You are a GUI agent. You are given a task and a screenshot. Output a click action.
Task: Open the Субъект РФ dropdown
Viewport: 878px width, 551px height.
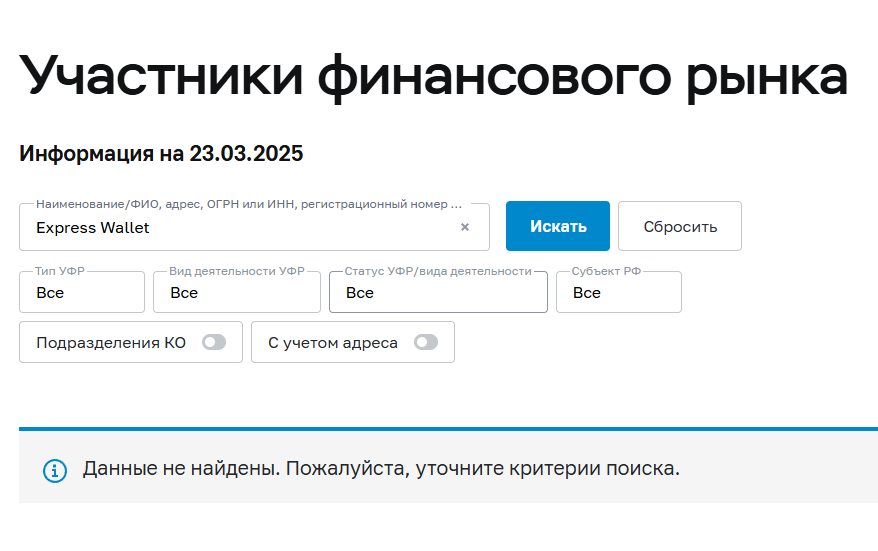[x=619, y=292]
